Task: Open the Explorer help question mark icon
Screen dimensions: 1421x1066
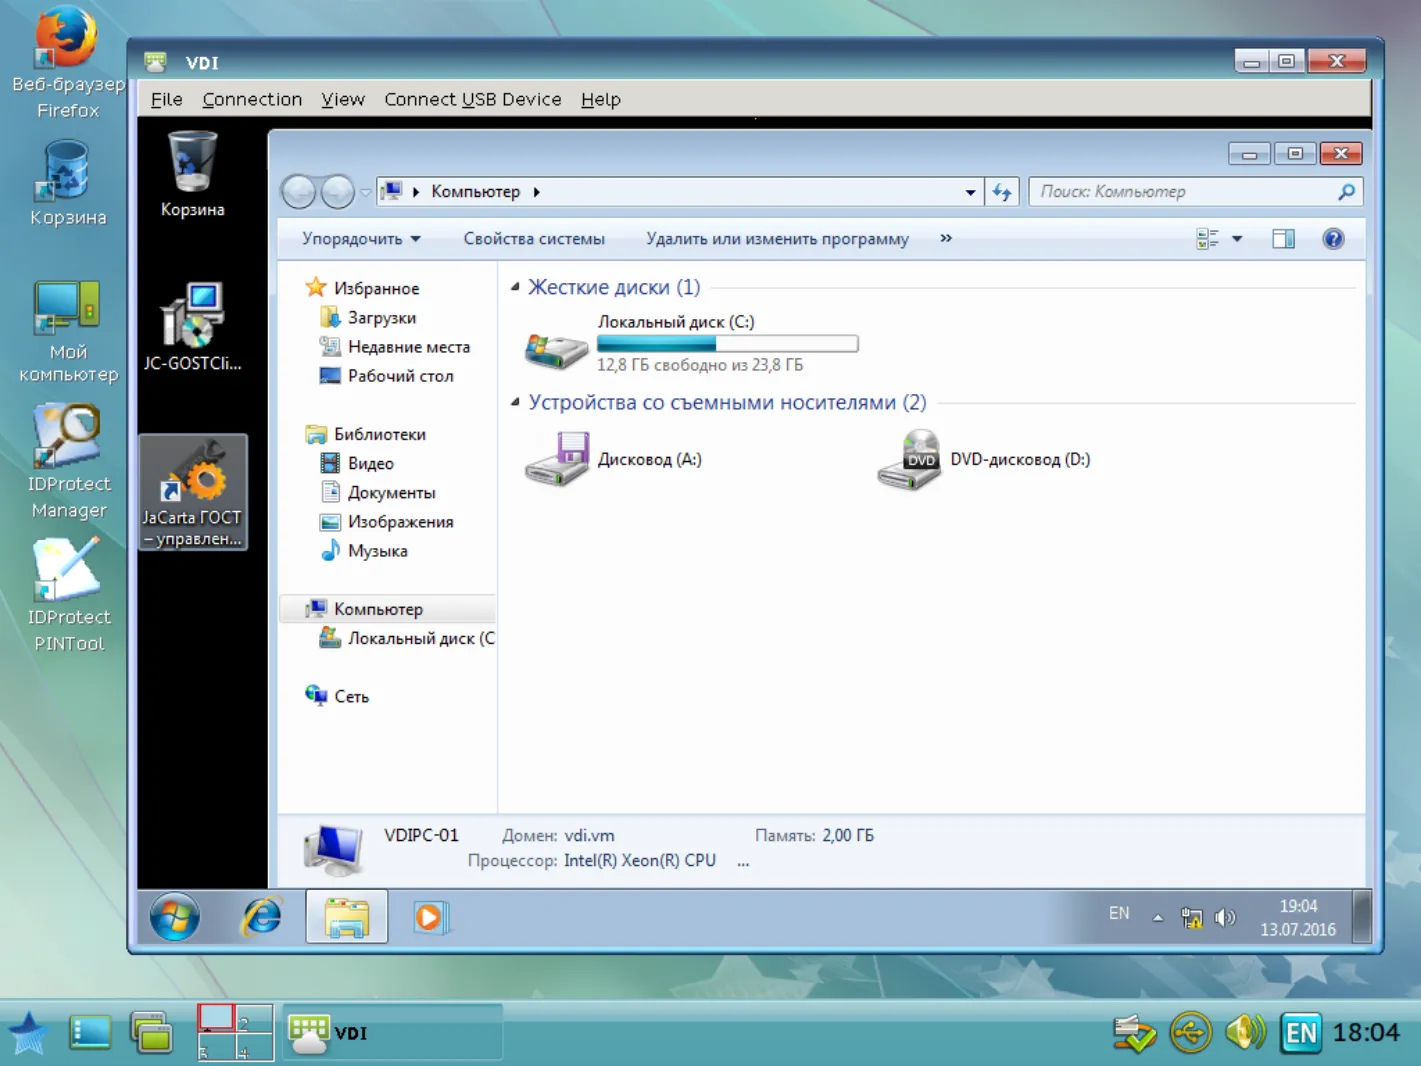Action: pyautogui.click(x=1333, y=239)
